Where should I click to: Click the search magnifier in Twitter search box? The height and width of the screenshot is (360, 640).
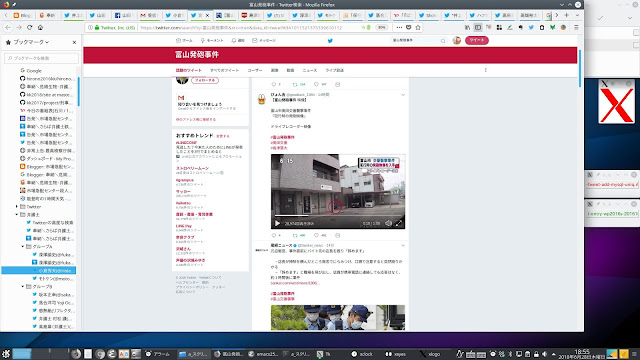443,40
